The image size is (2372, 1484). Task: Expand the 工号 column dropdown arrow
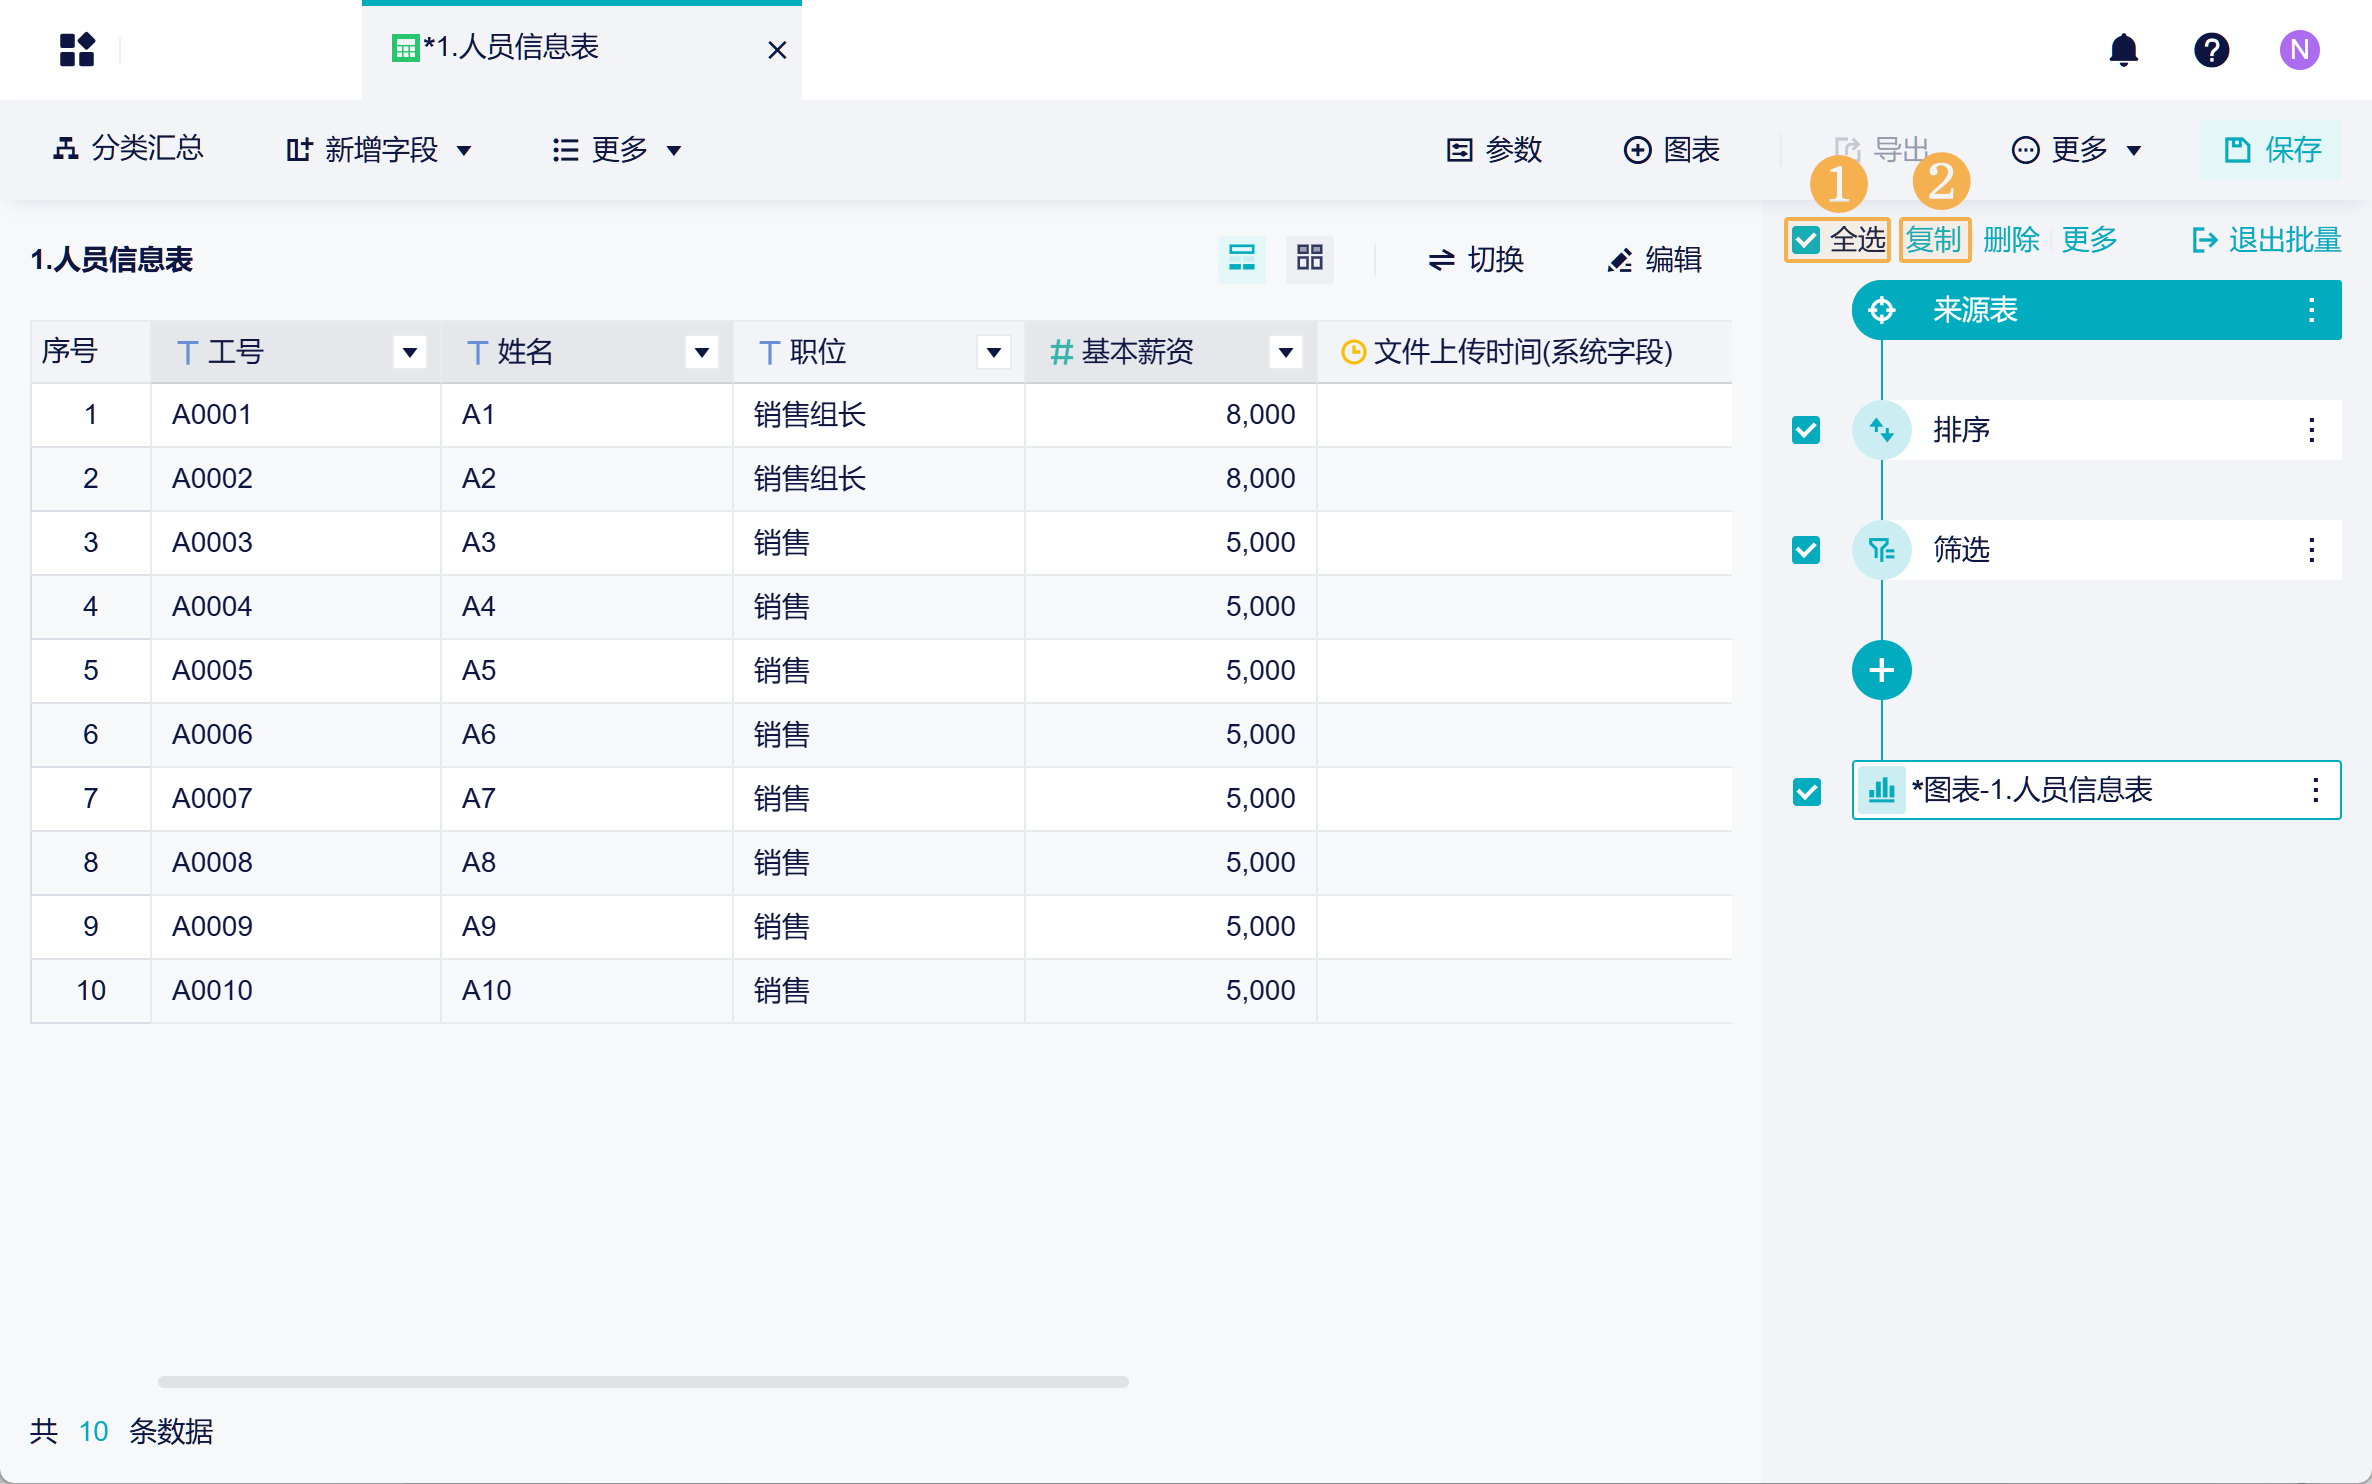409,352
